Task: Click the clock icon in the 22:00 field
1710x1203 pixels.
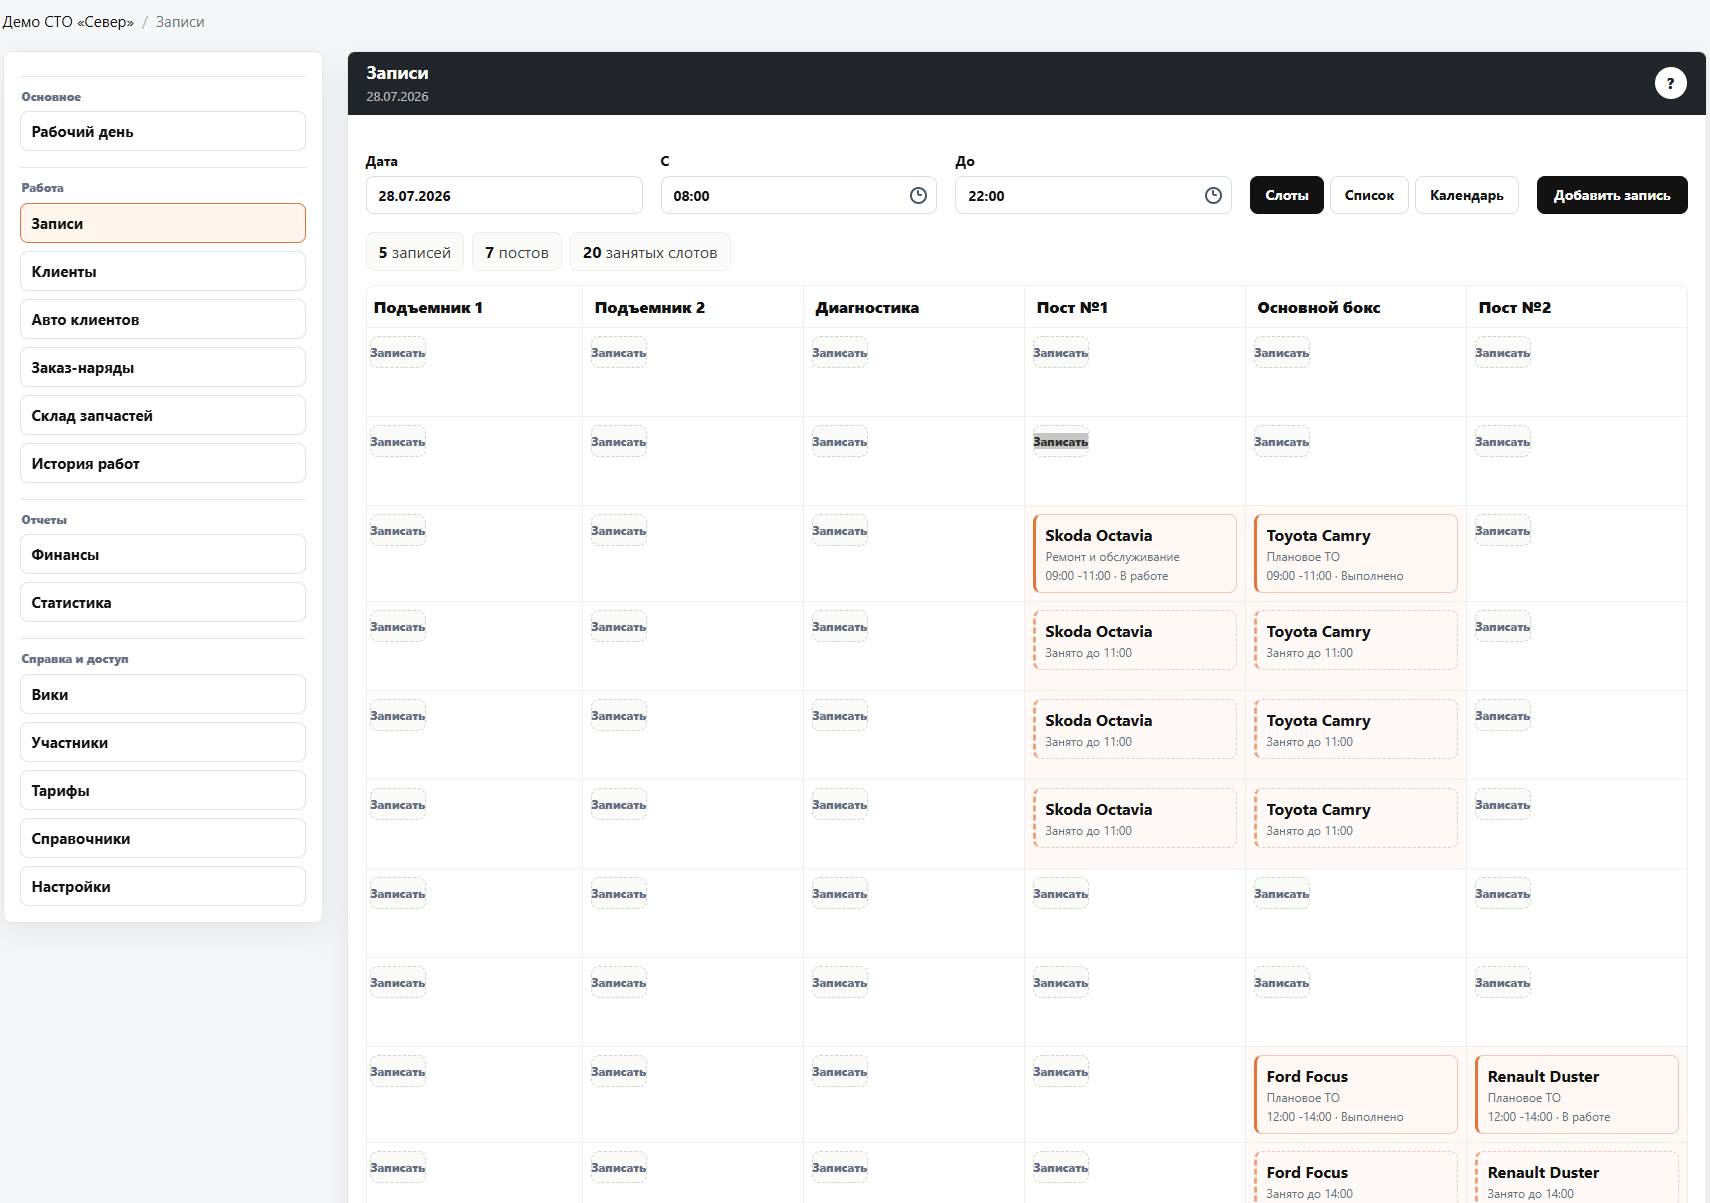Action: click(1213, 196)
